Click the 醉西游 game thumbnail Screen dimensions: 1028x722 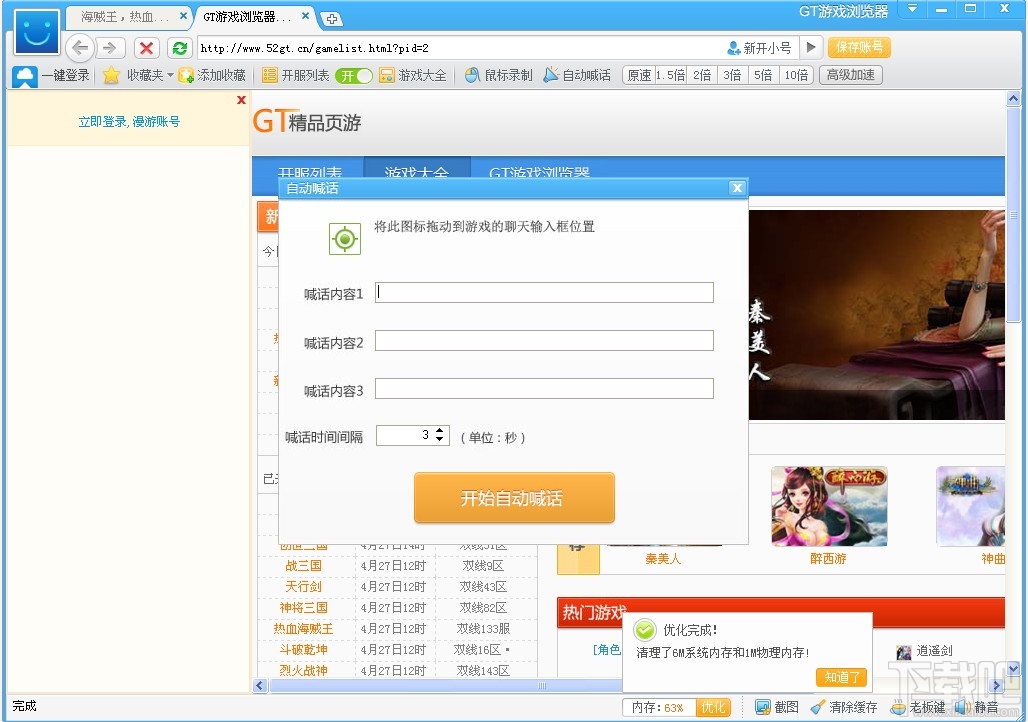point(829,506)
